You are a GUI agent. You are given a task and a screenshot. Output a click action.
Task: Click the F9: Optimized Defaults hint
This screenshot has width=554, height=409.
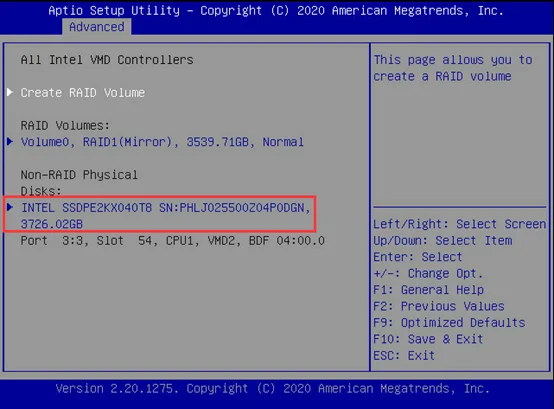pyautogui.click(x=449, y=322)
